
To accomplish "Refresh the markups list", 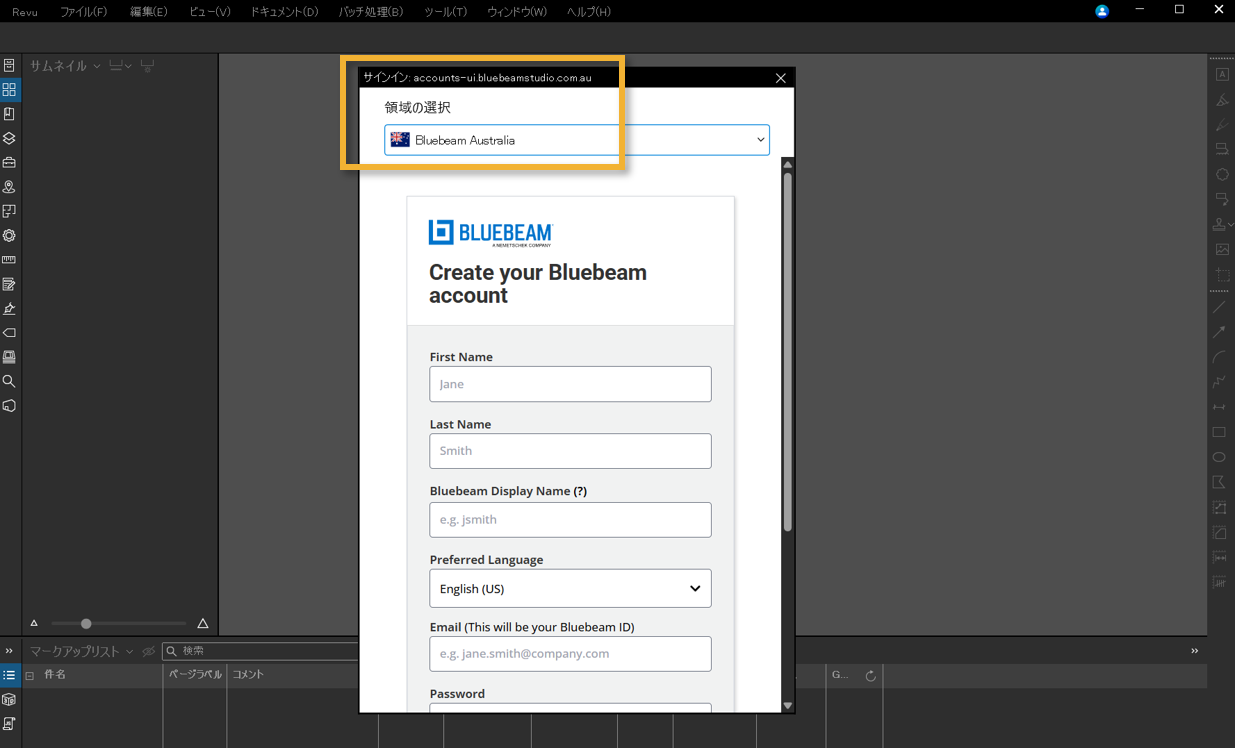I will [871, 676].
